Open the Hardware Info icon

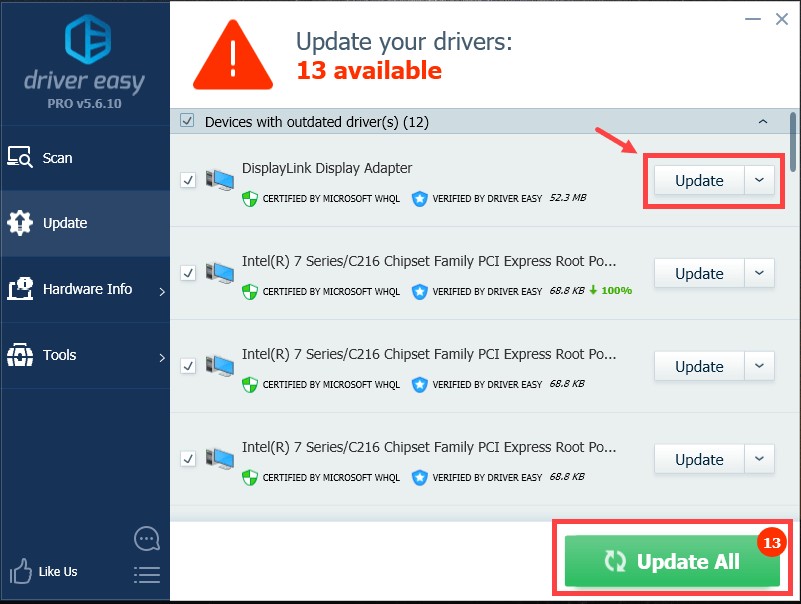tap(20, 289)
